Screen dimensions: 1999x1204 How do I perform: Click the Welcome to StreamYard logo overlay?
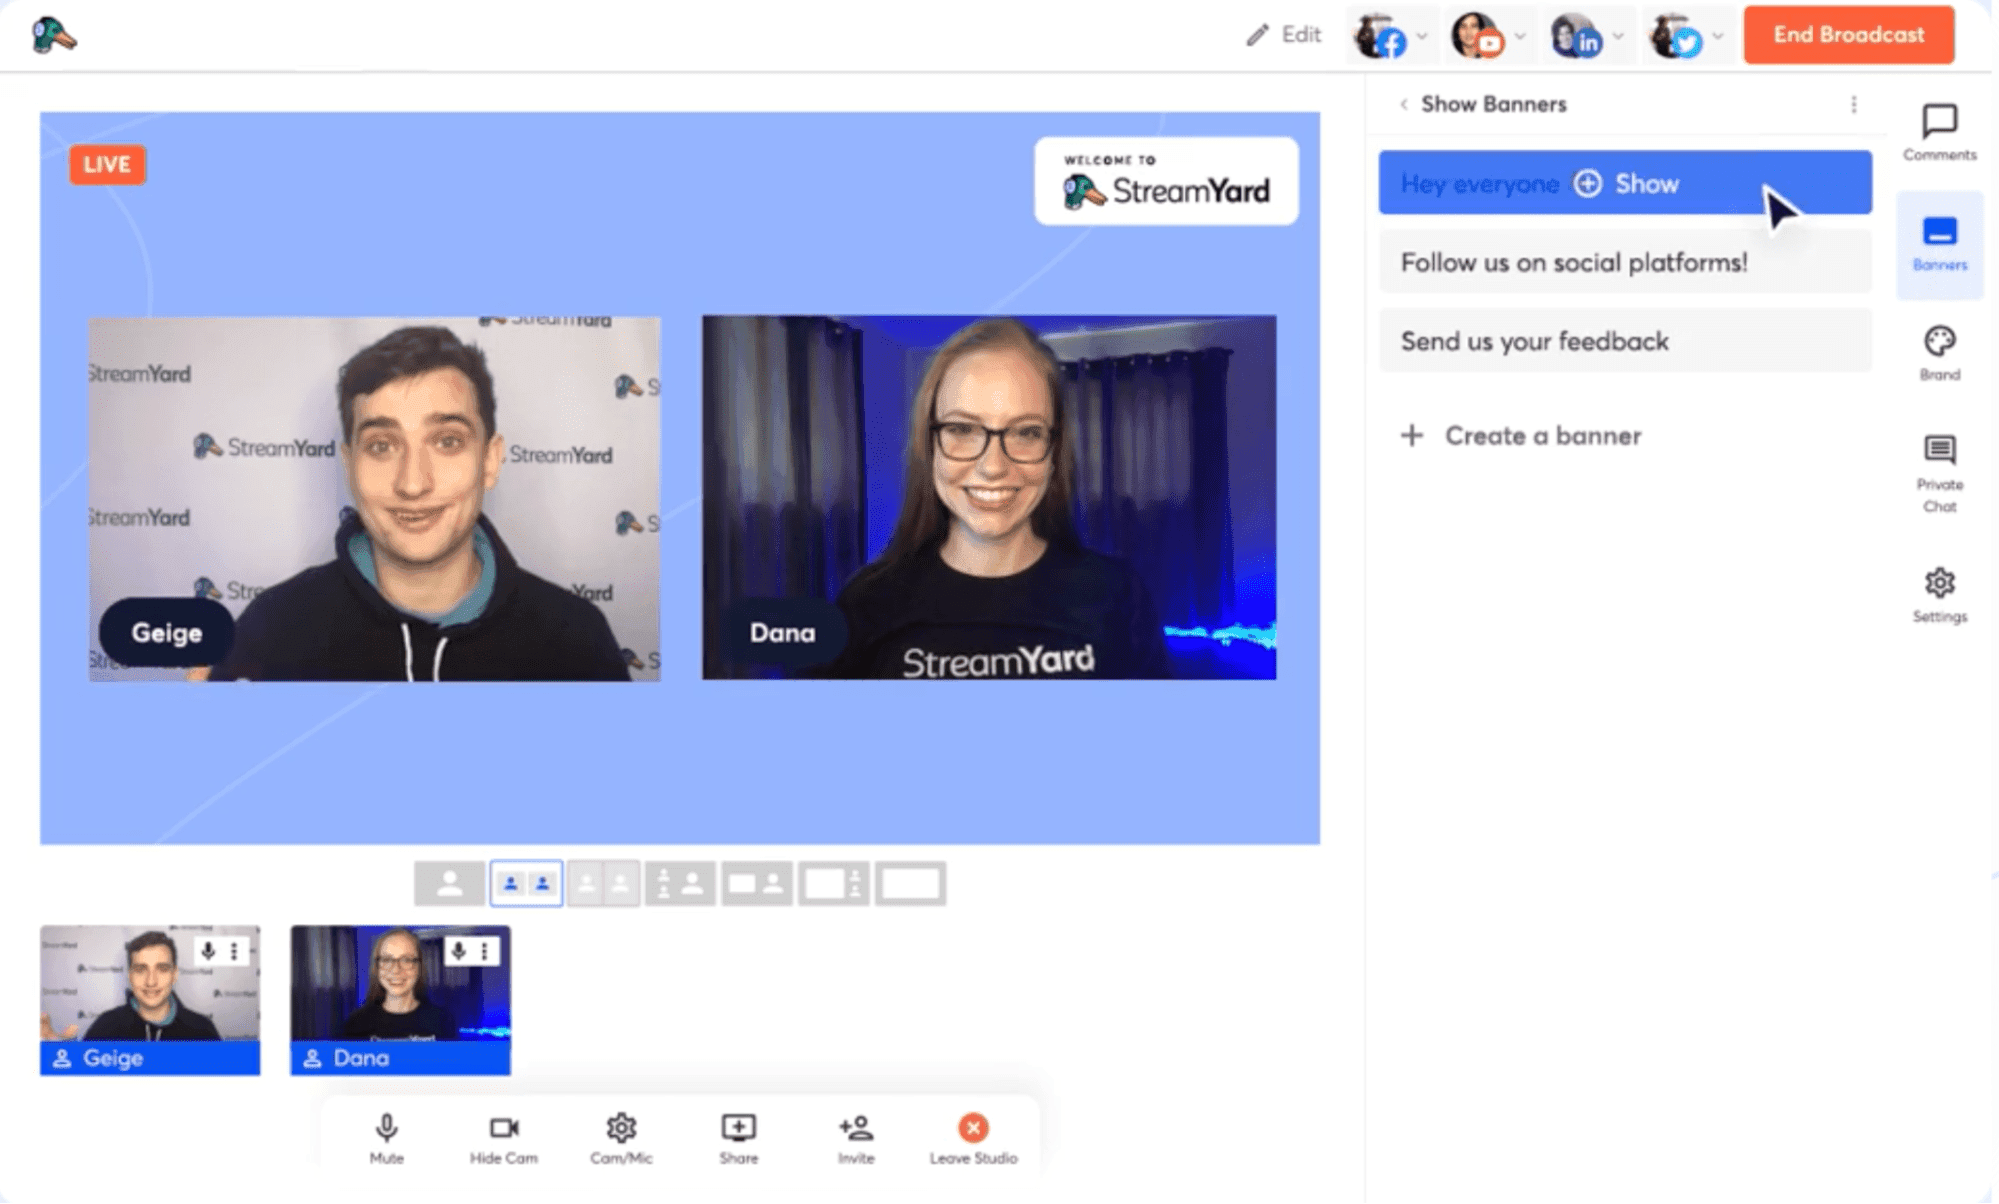pos(1166,181)
